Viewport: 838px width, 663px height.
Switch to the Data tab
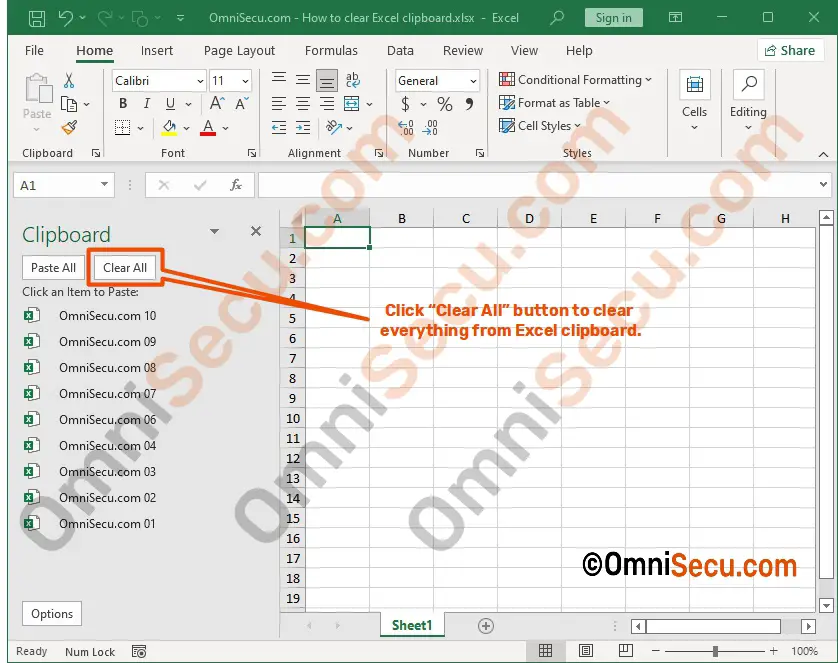coord(400,51)
